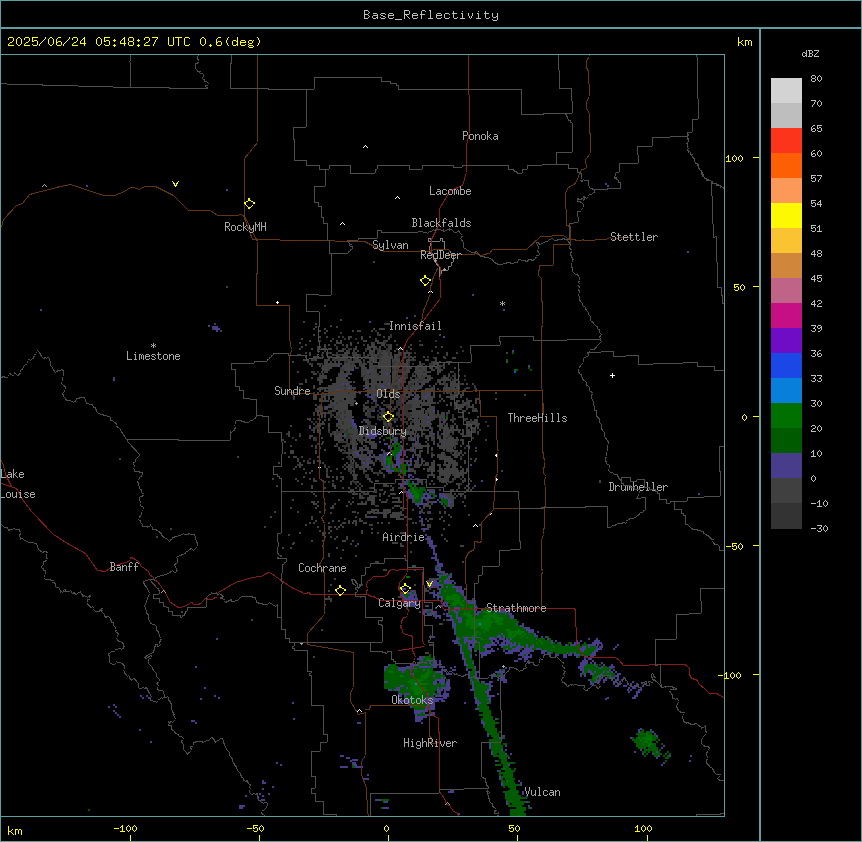862x842 pixels.
Task: Click the yellow diamond marker below RedDeer
Action: 426,281
